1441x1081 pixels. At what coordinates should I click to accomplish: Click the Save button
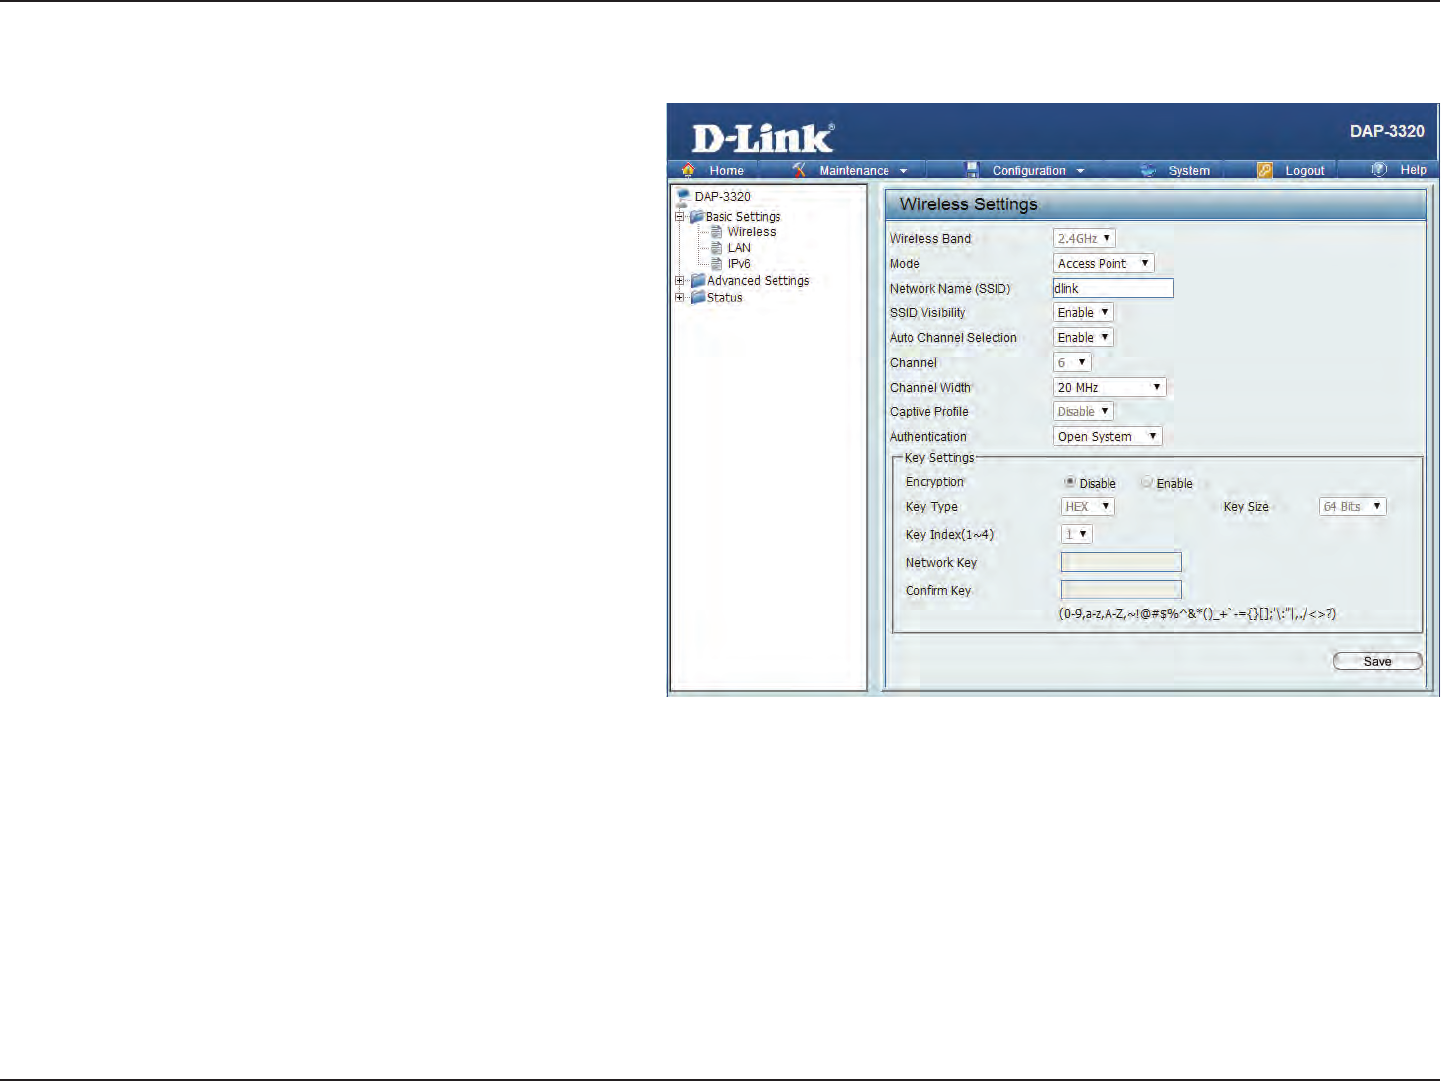click(x=1378, y=661)
